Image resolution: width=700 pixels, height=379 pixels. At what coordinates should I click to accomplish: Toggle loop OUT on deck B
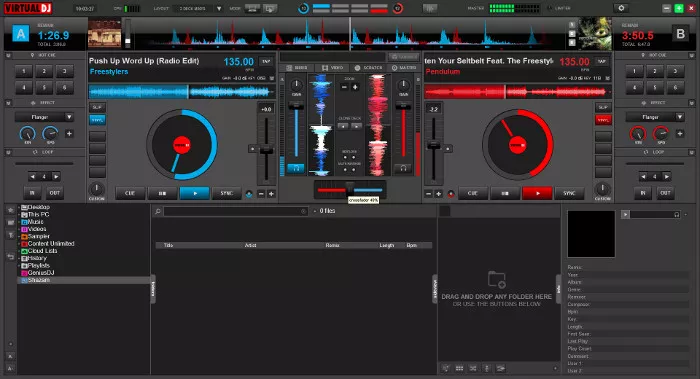click(665, 193)
